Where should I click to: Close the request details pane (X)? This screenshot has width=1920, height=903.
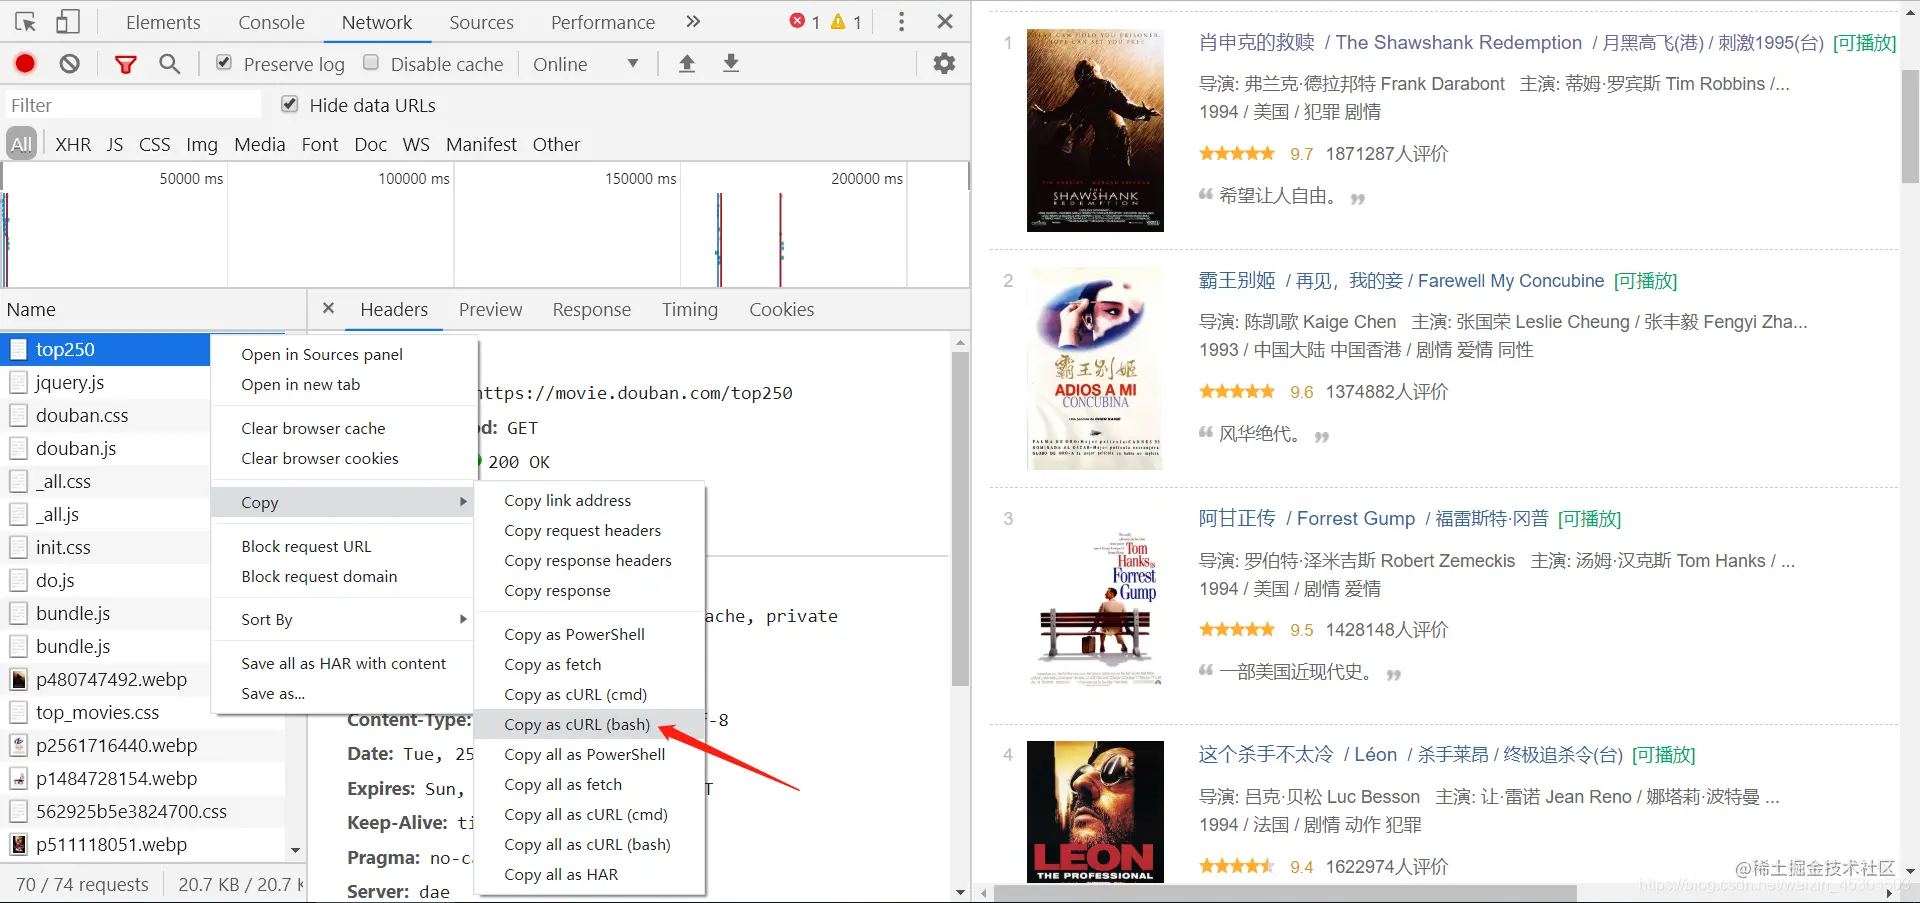point(328,309)
